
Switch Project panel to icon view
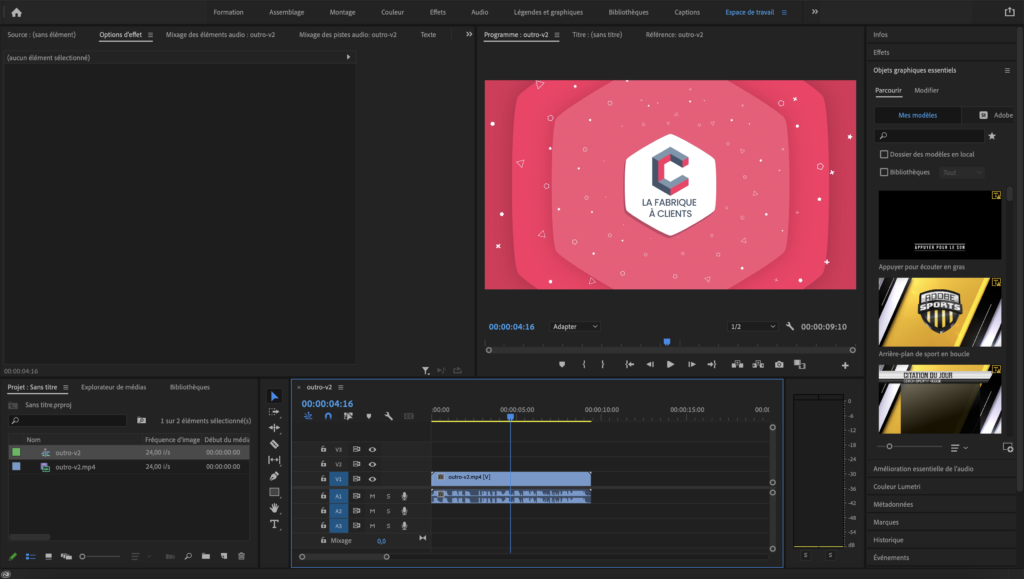click(x=48, y=556)
